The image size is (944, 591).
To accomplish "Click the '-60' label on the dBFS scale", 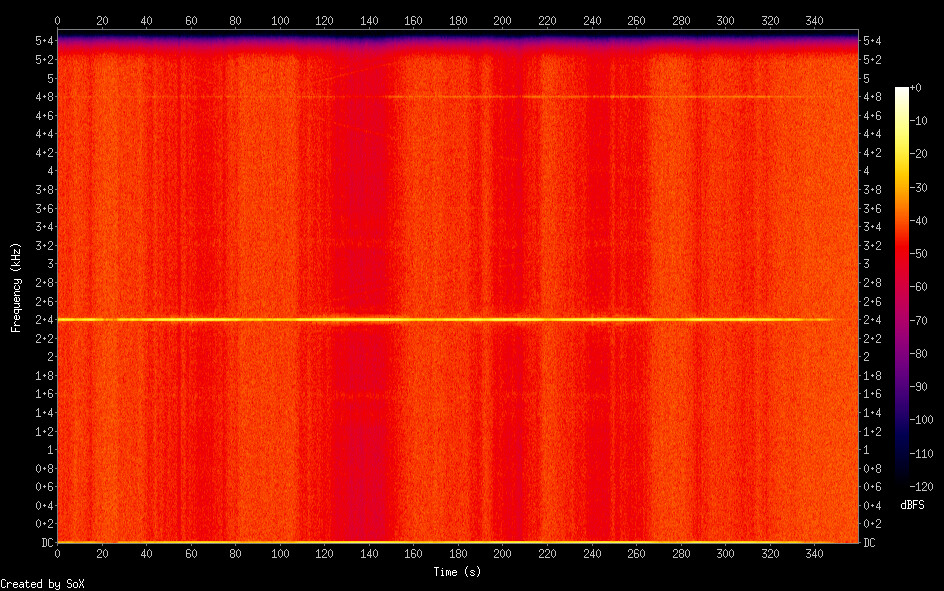I will point(922,287).
